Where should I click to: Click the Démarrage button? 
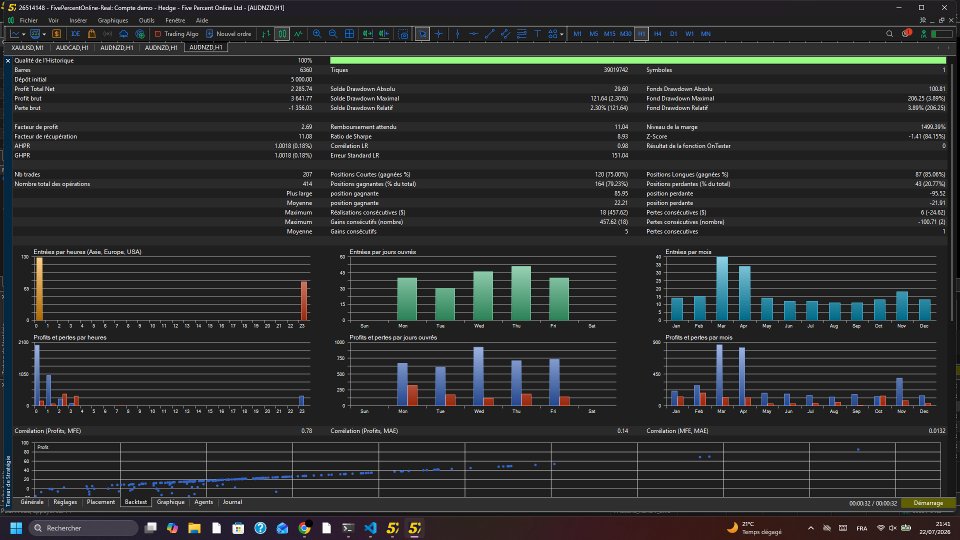(928, 503)
